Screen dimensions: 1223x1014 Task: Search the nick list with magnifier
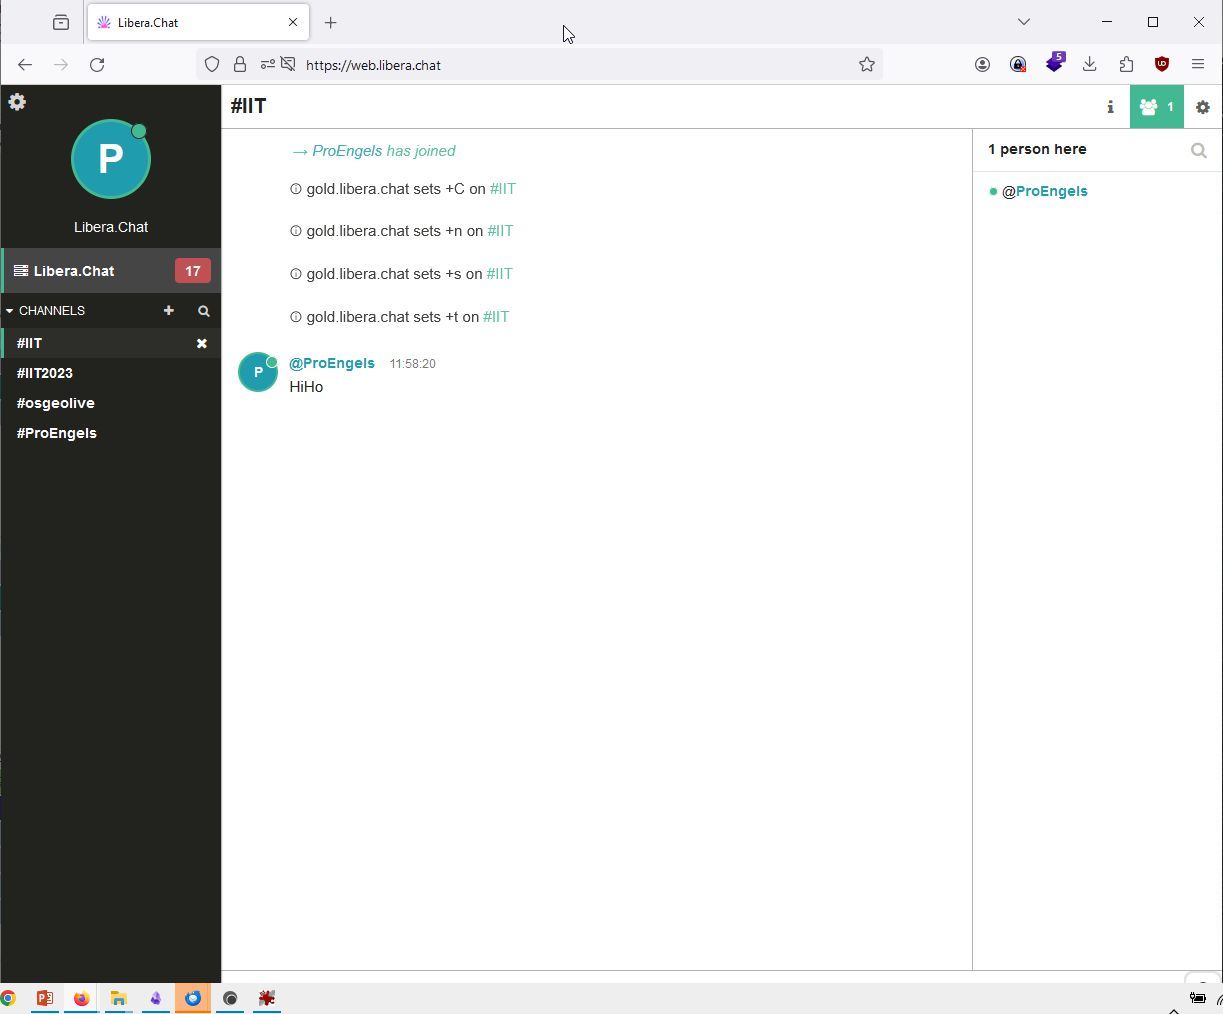pos(1198,150)
